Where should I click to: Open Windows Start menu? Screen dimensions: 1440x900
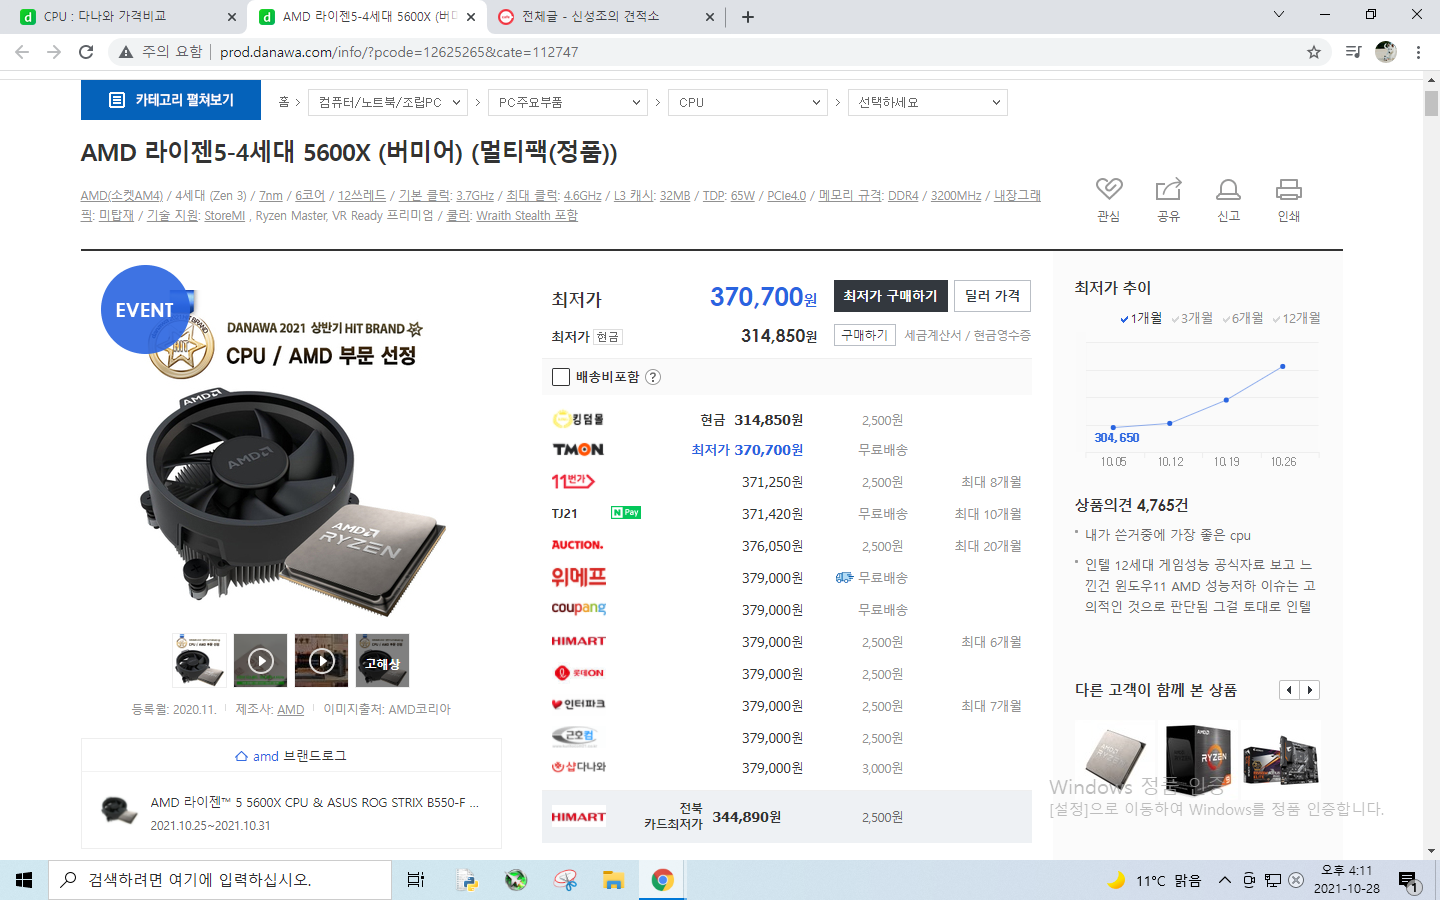[x=24, y=880]
